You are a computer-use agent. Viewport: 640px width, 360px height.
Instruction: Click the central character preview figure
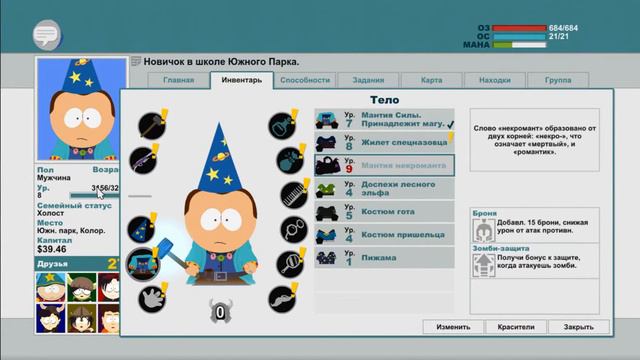[220, 204]
